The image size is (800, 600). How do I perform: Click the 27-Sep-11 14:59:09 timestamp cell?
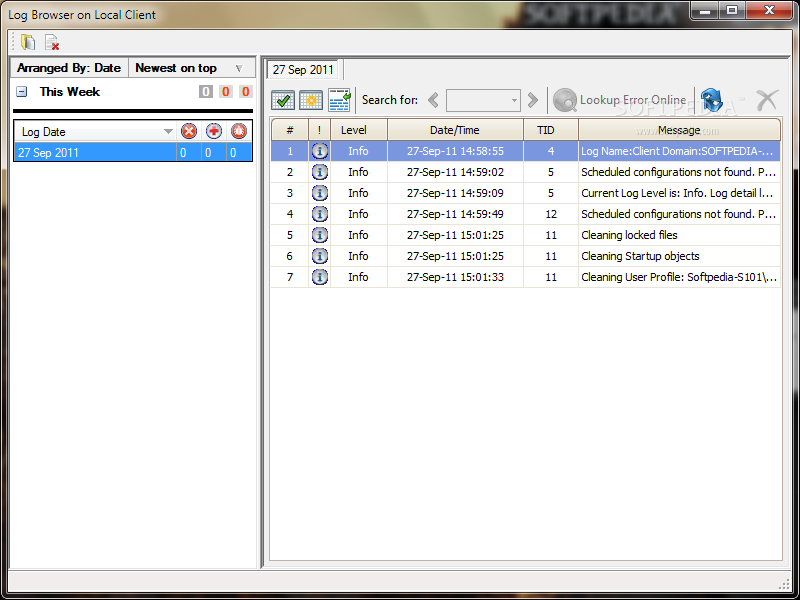pos(455,193)
